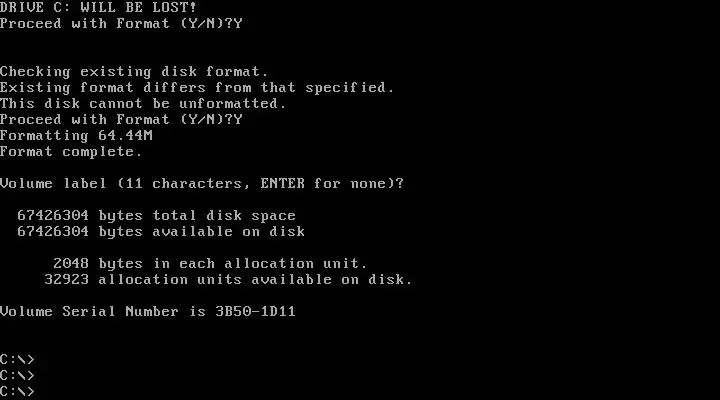720x400 pixels.
Task: Click the 'DRIVE C: WILL BE LOST!' warning
Action: click(98, 8)
